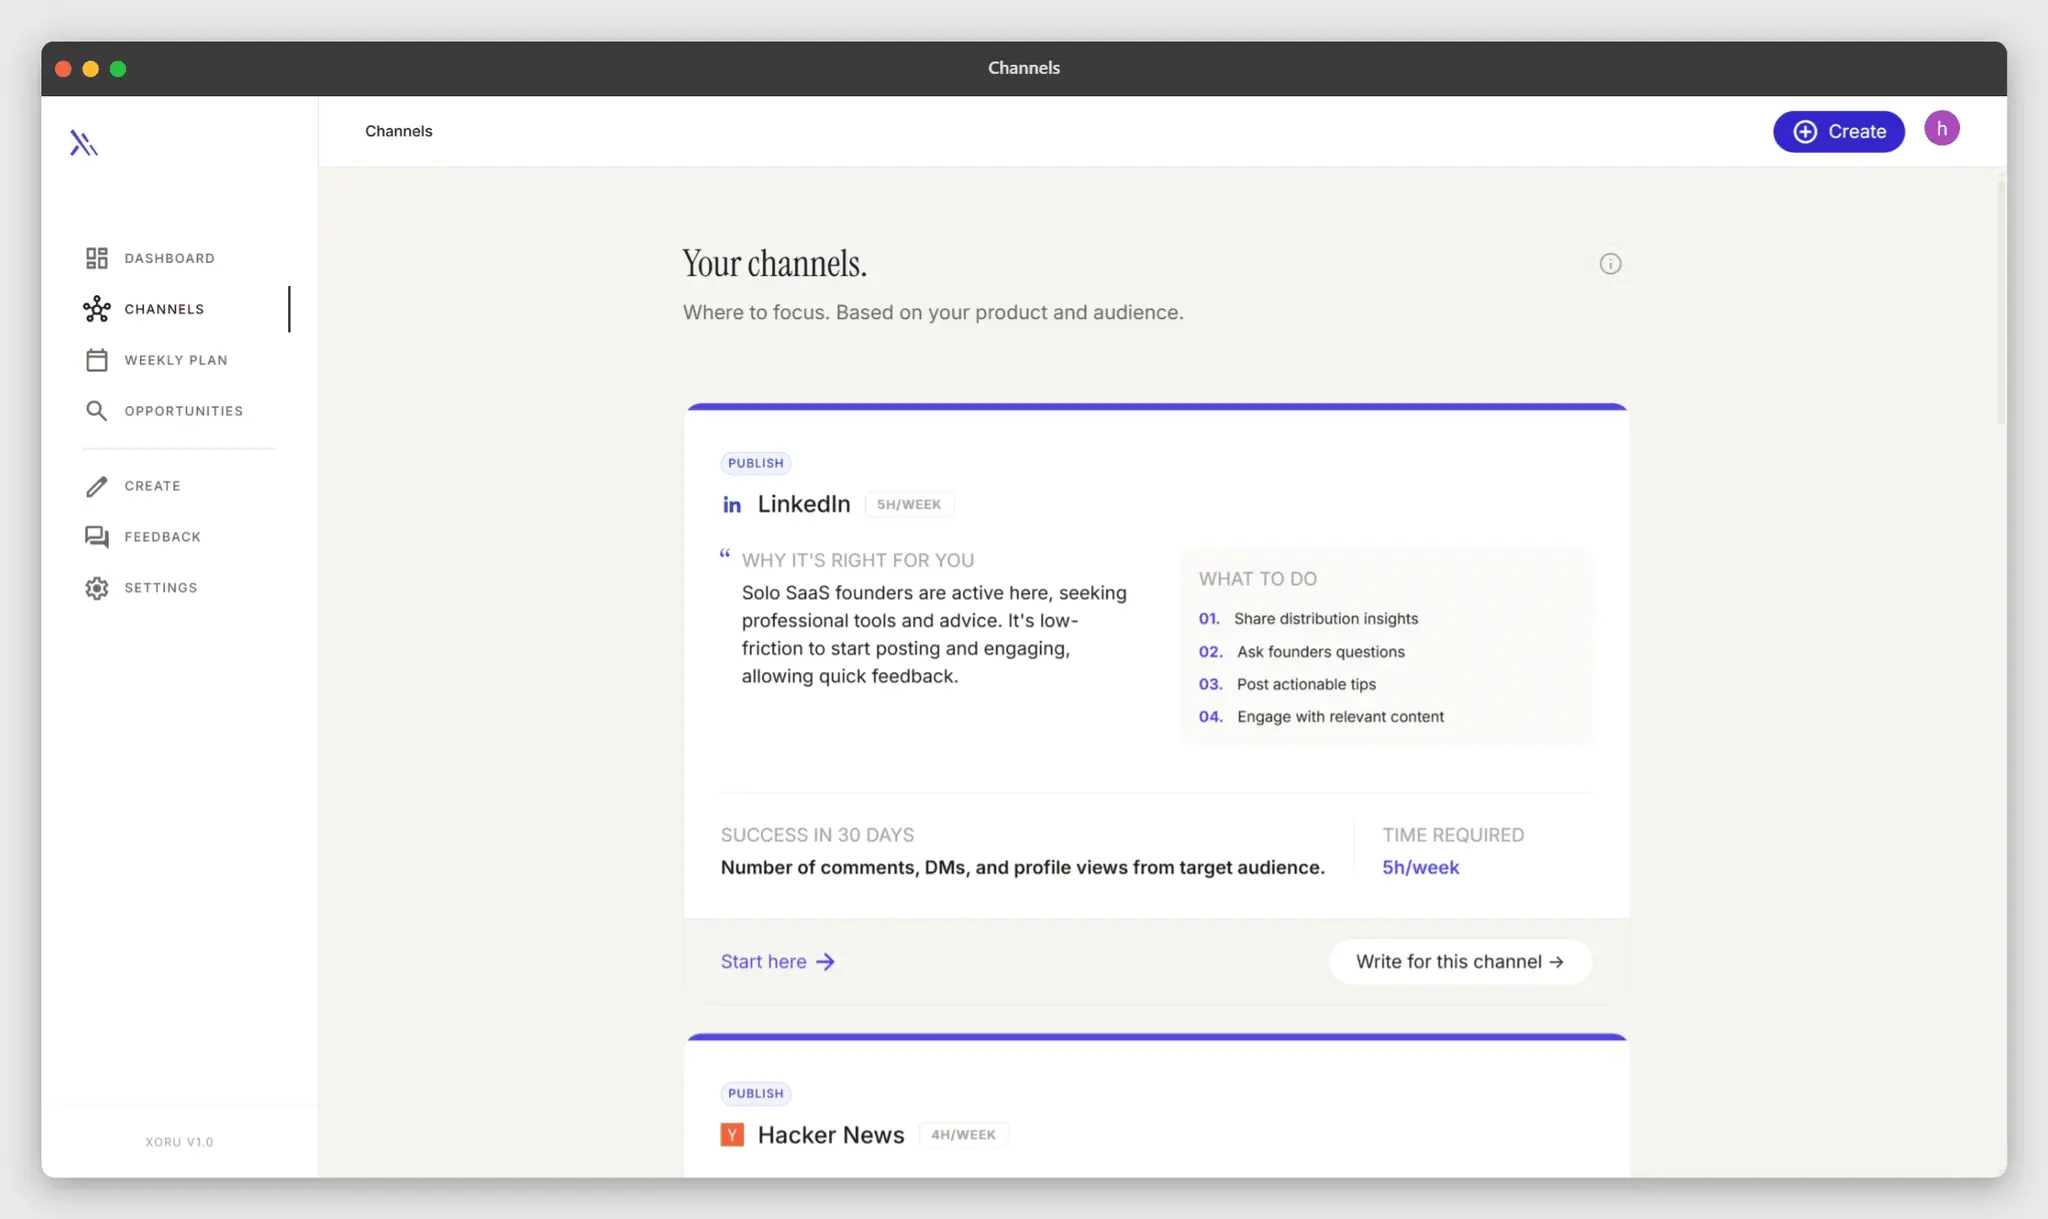Viewport: 2048px width, 1219px height.
Task: Open the Feedback sidebar label
Action: point(162,537)
